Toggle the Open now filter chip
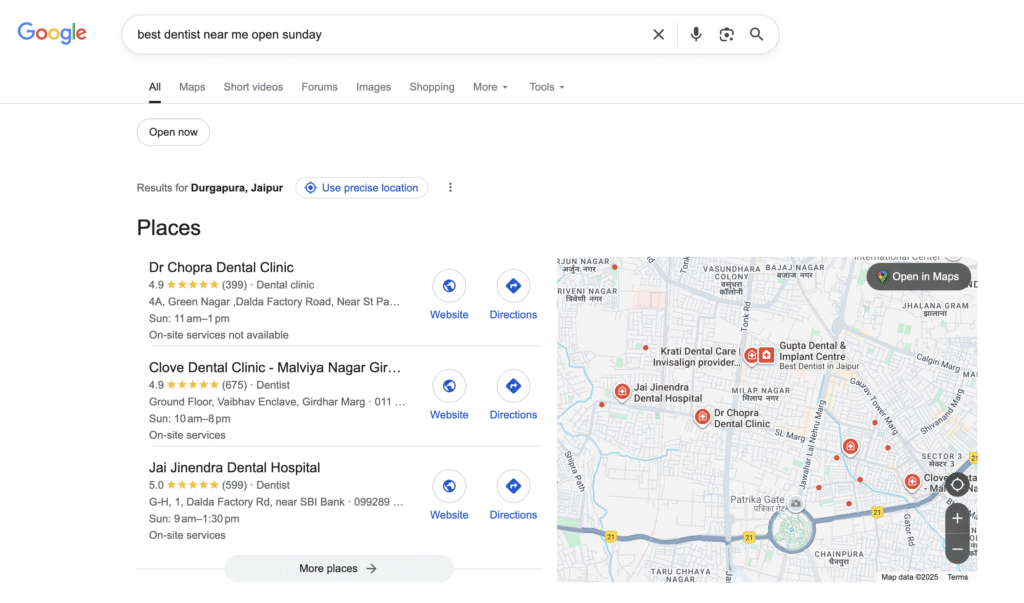Screen dimensions: 1024x603 [173, 132]
